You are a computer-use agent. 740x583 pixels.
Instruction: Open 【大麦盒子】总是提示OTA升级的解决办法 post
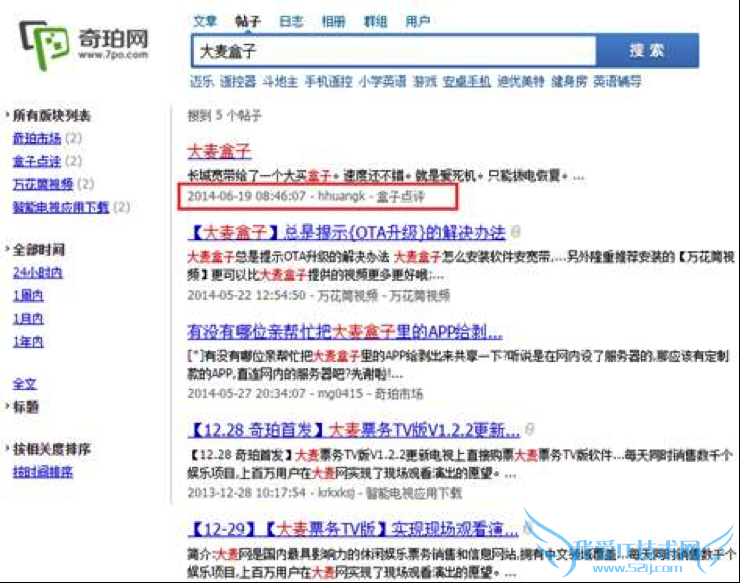click(x=346, y=232)
